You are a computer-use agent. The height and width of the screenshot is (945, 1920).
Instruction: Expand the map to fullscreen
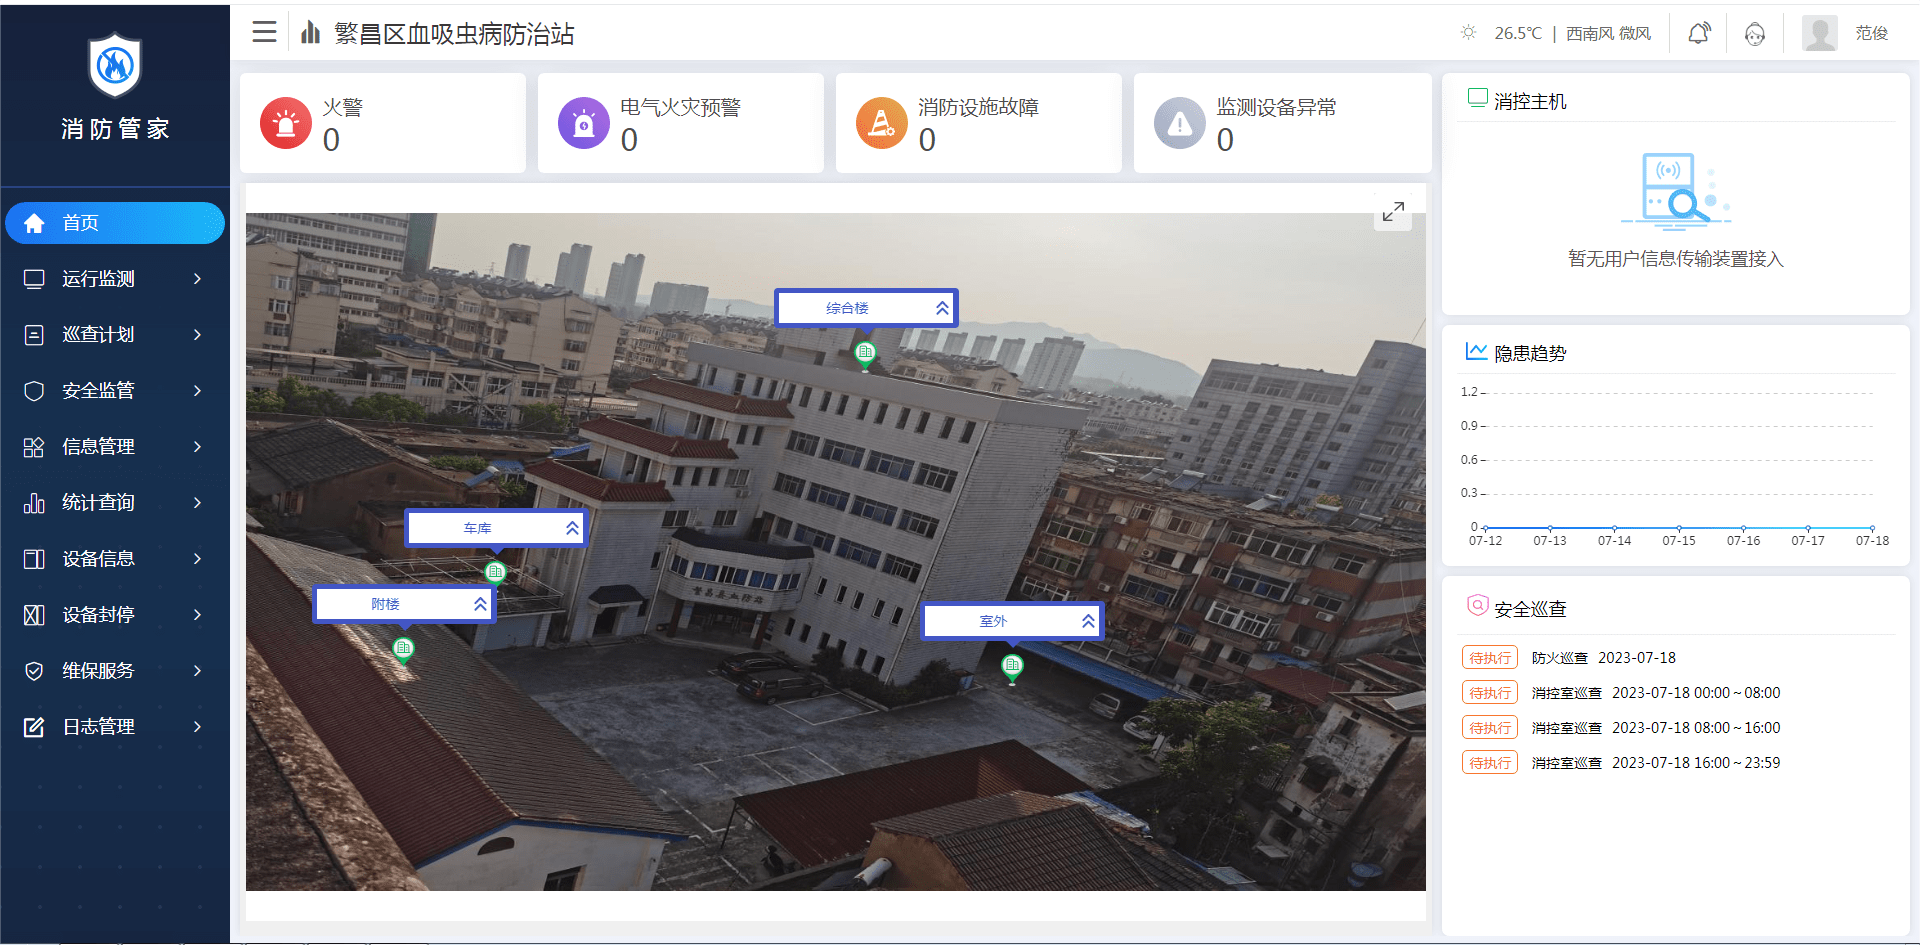1393,212
